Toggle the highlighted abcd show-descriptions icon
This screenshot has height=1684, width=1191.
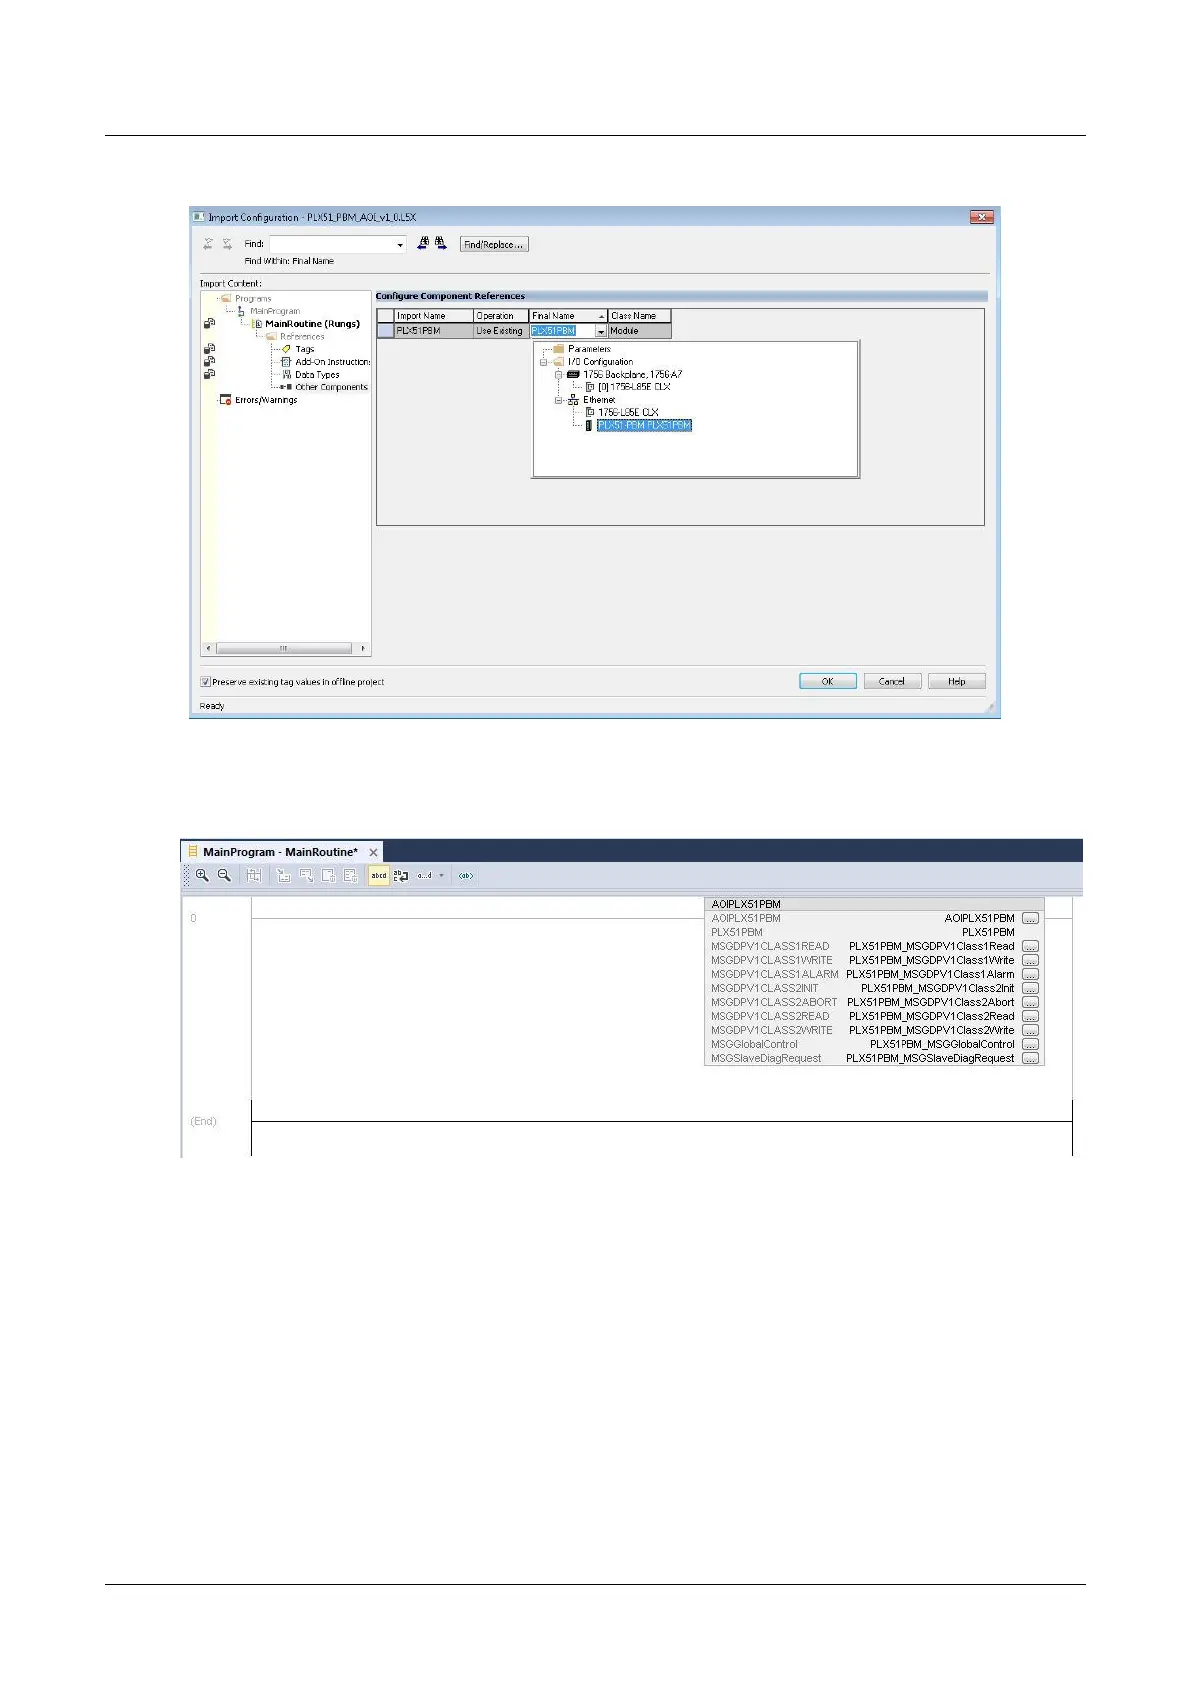coord(379,875)
